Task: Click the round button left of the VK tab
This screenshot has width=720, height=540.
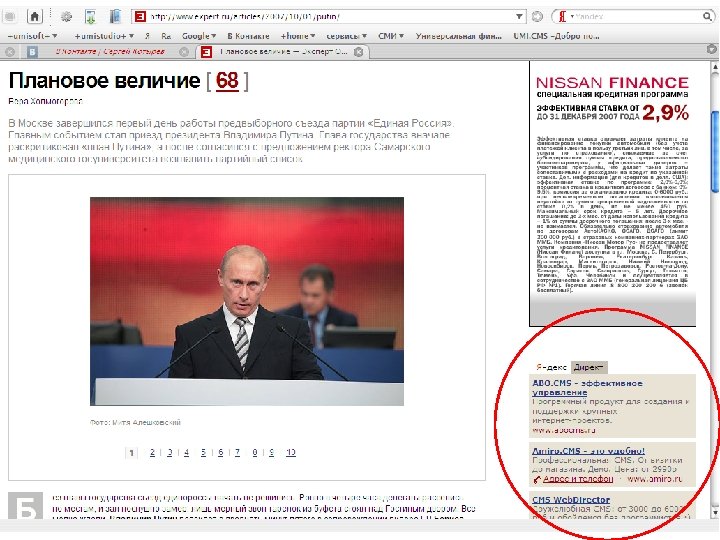Action: click(x=10, y=52)
